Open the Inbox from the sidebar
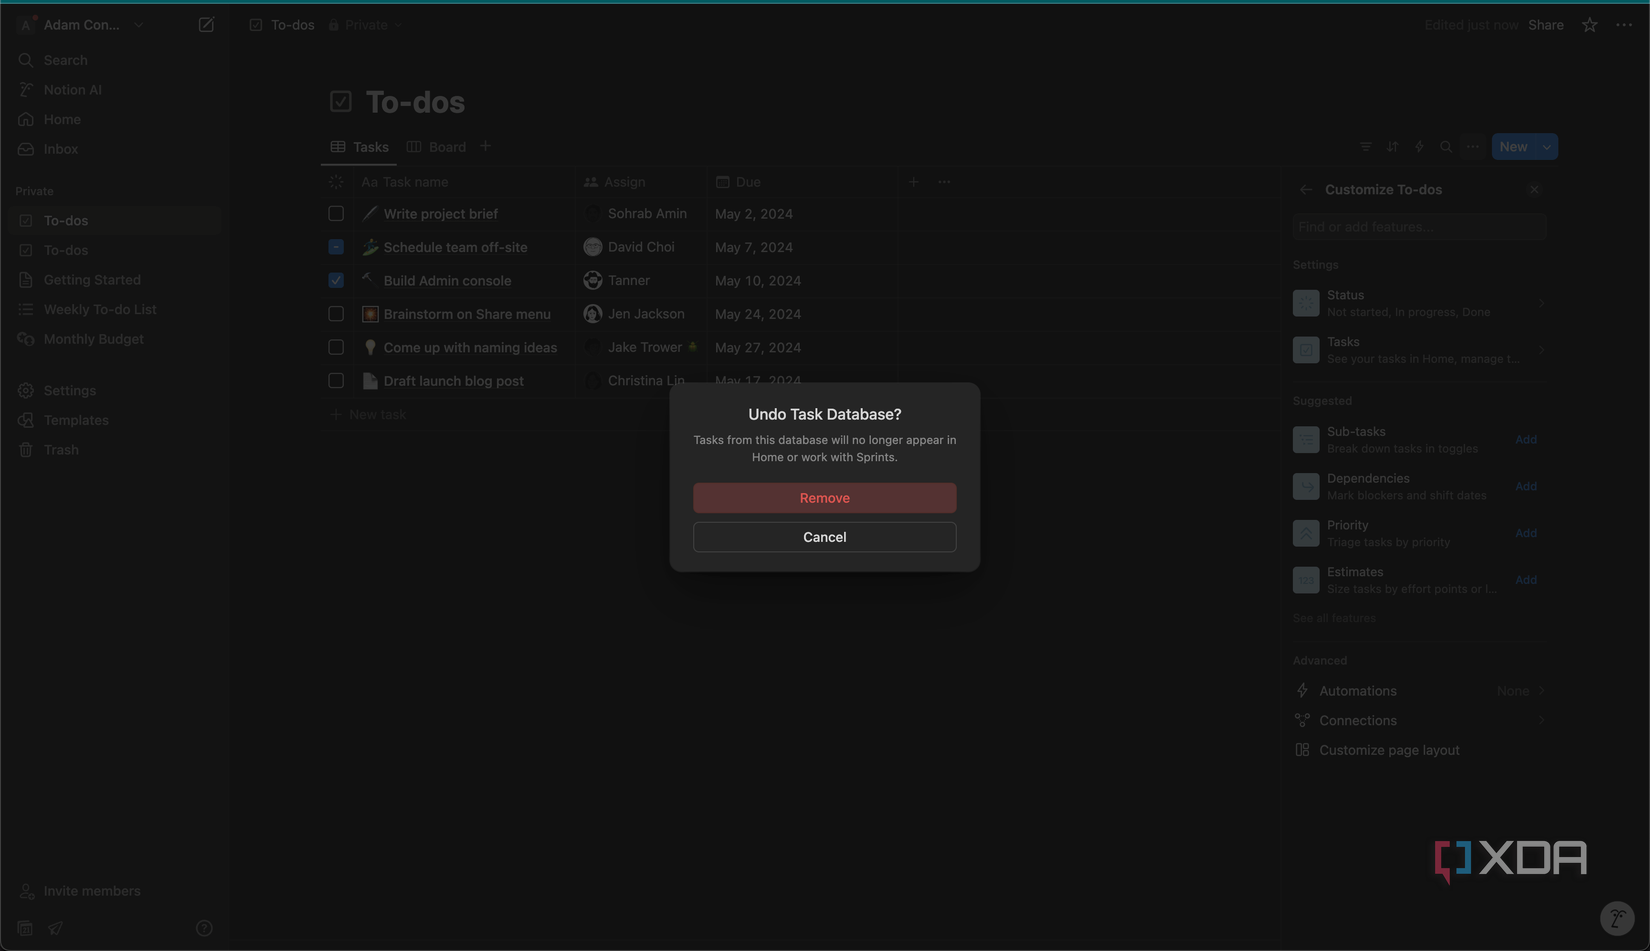The width and height of the screenshot is (1650, 951). coord(60,148)
